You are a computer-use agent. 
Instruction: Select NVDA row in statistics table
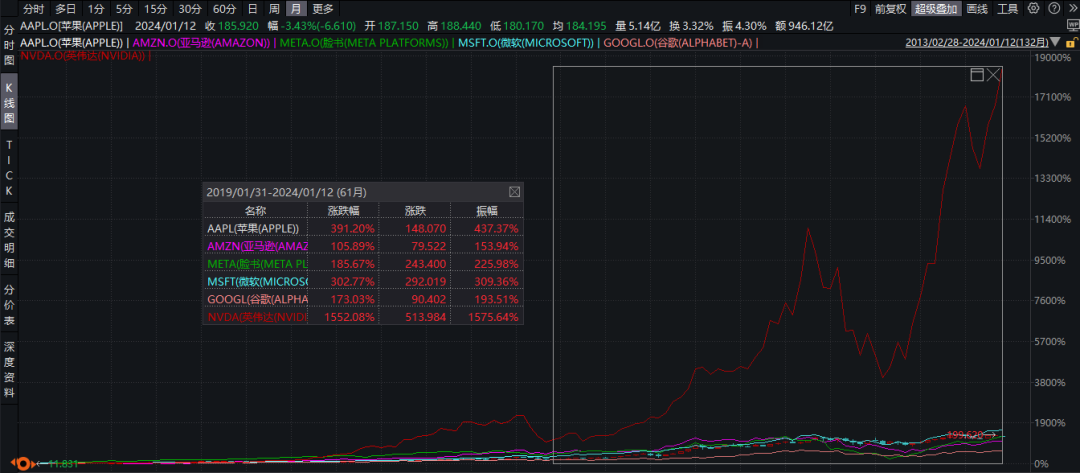(x=363, y=317)
